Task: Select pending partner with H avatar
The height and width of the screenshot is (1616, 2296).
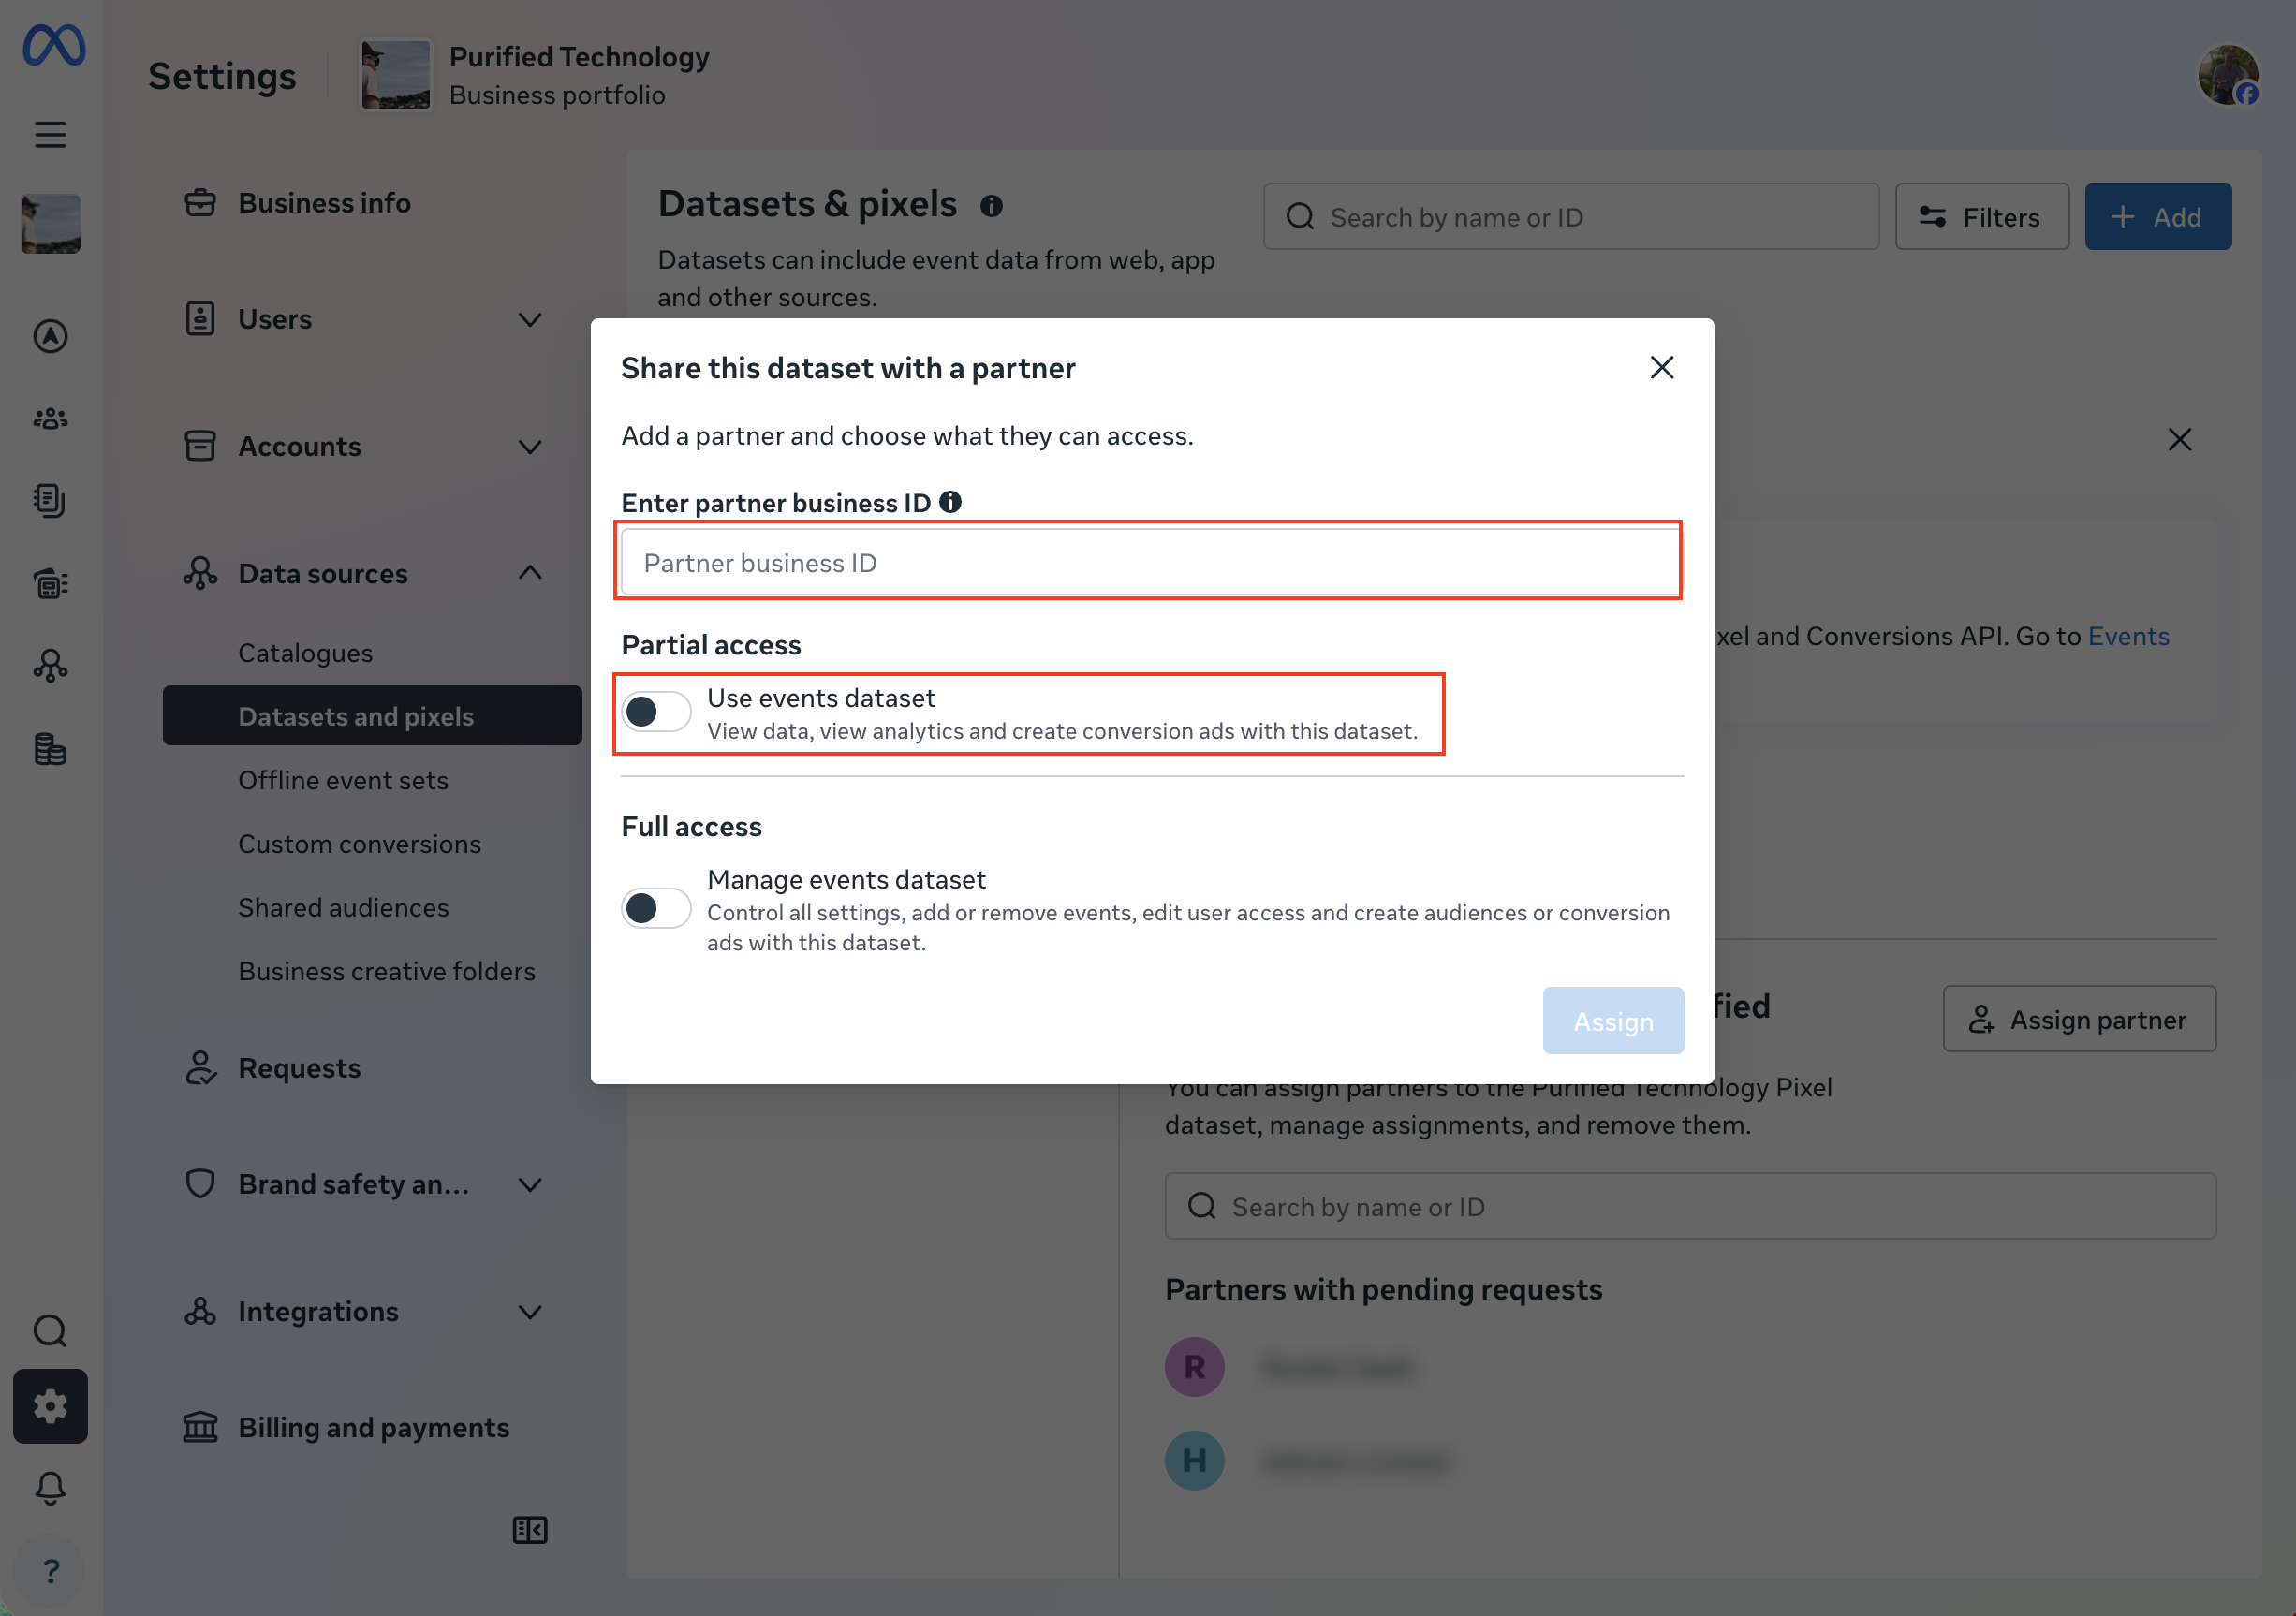Action: point(1306,1462)
